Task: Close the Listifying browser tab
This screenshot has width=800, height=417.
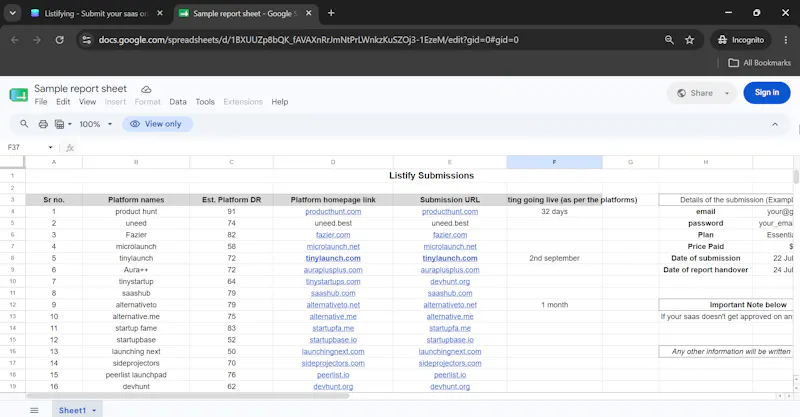Action: pyautogui.click(x=160, y=13)
